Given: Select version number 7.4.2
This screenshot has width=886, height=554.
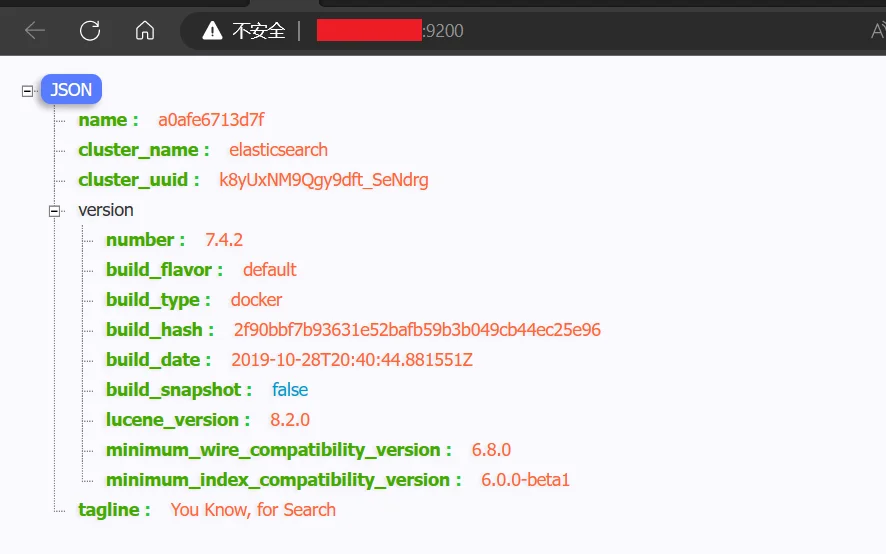Looking at the screenshot, I should tap(224, 240).
